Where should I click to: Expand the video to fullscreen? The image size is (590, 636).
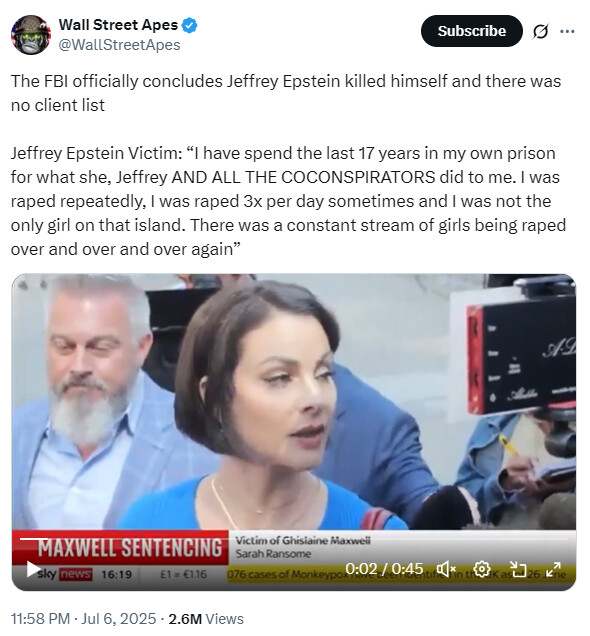(x=553, y=569)
